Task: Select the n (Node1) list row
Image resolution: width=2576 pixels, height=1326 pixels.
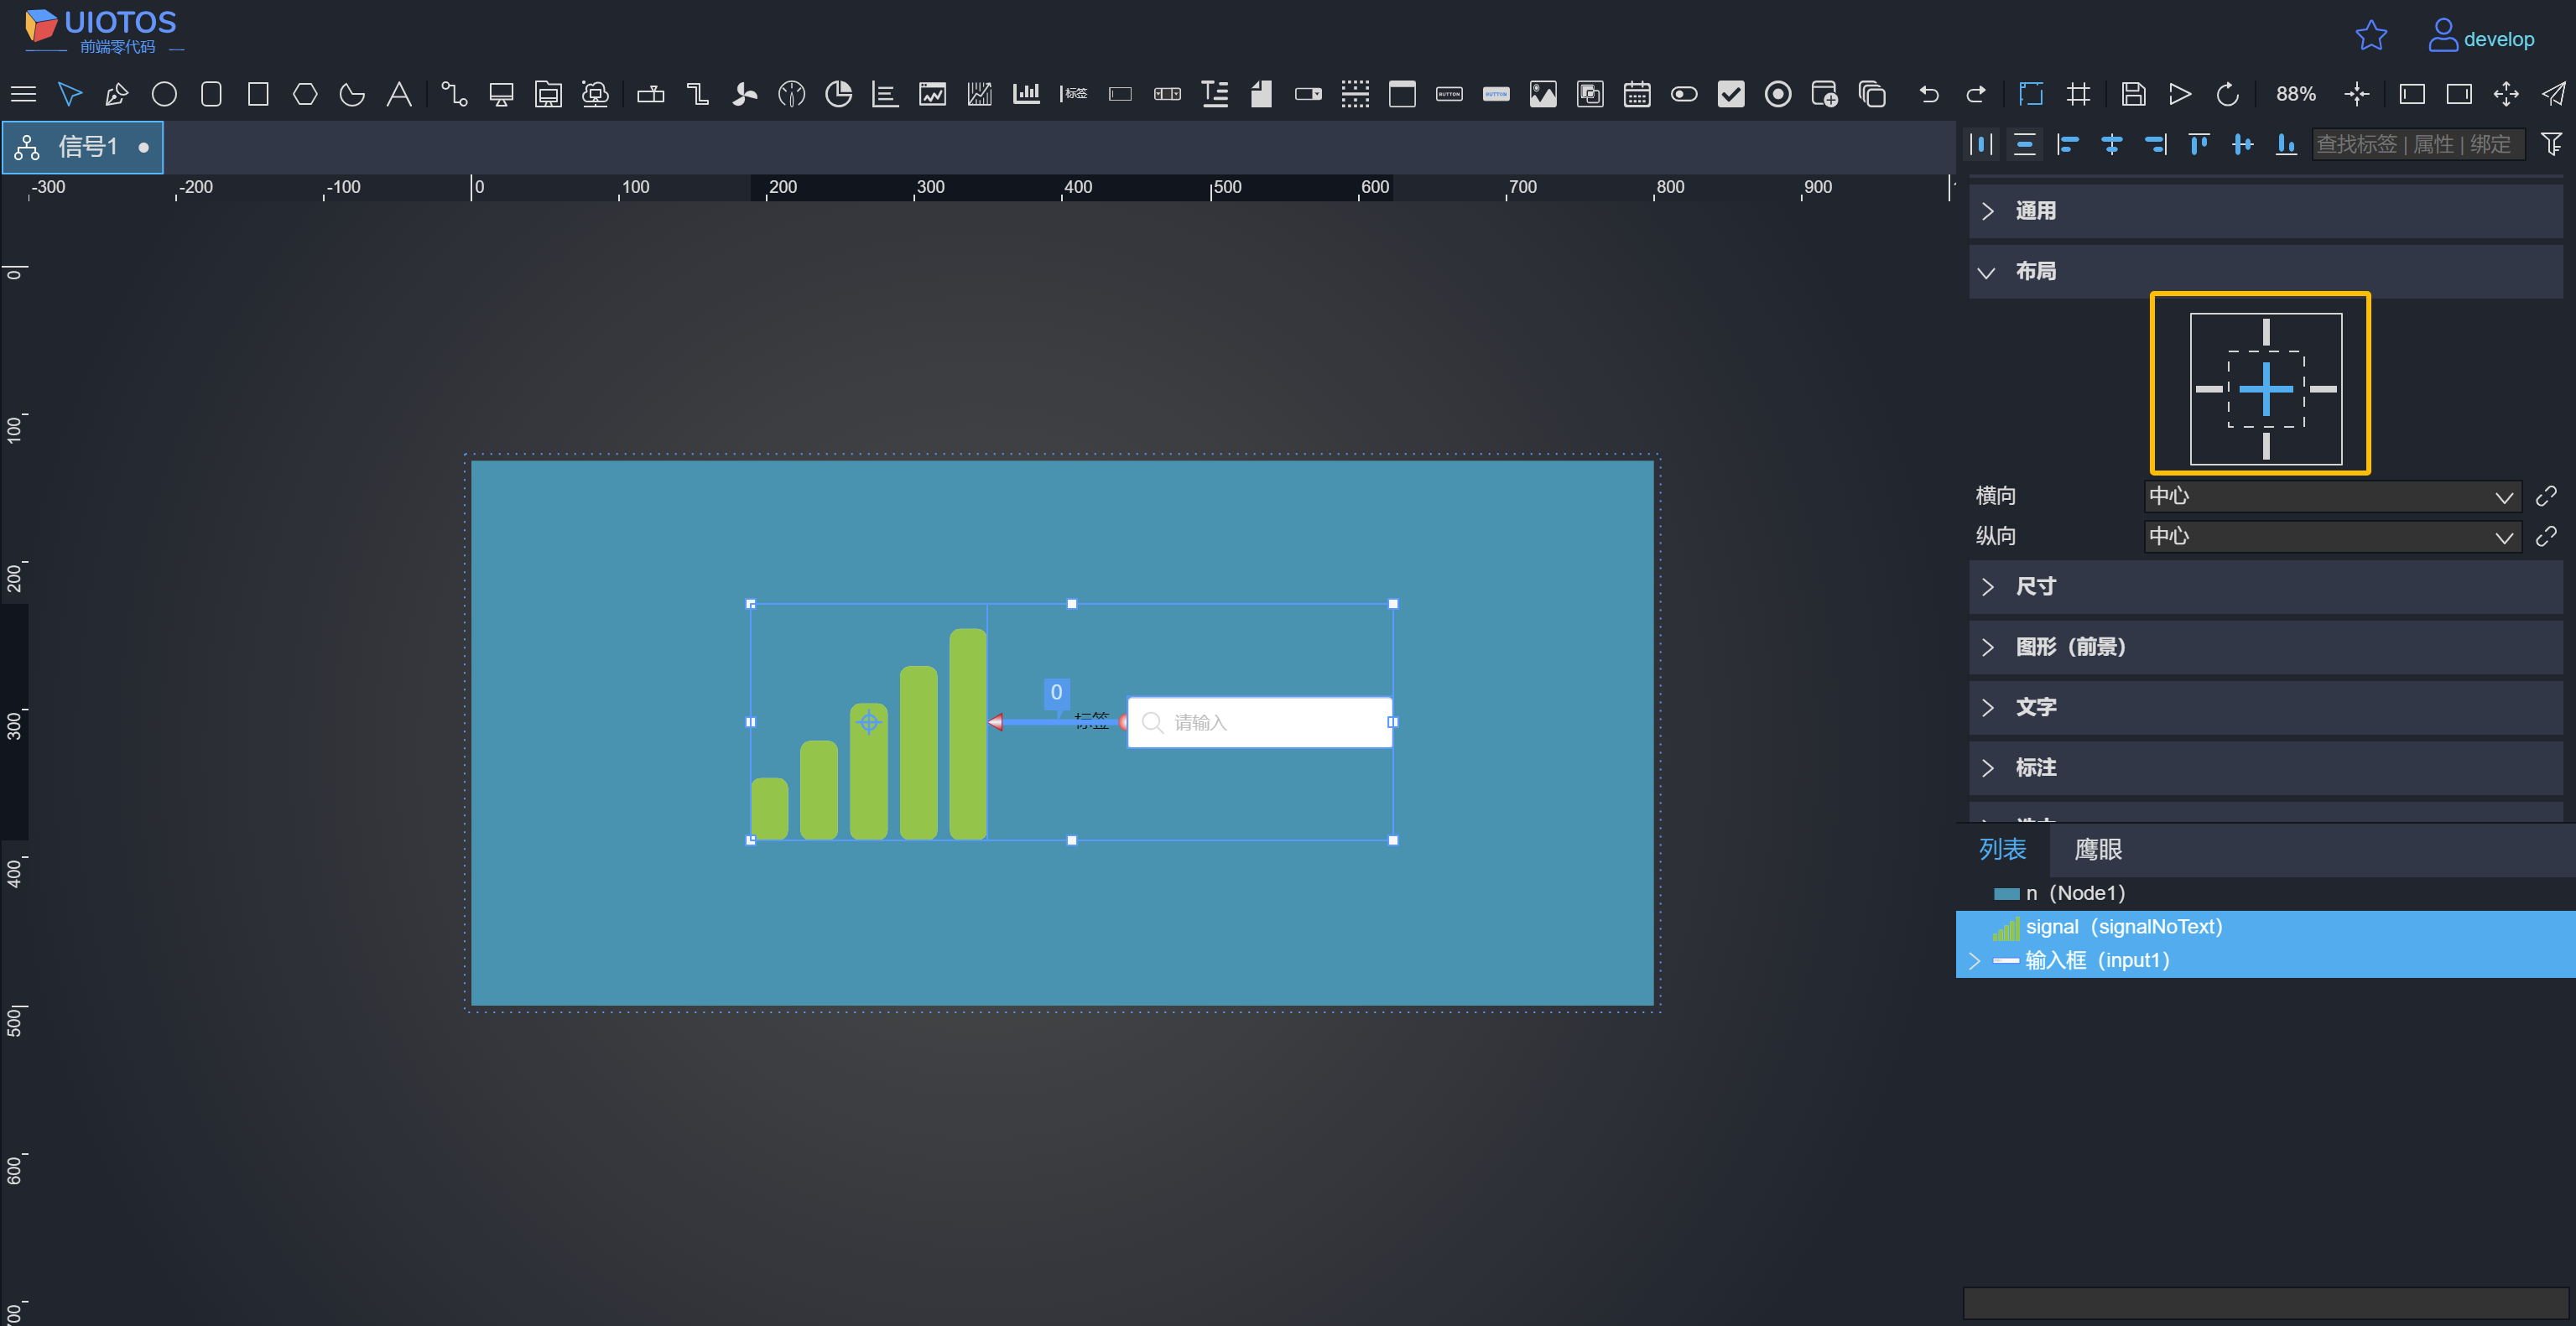Action: click(2265, 894)
